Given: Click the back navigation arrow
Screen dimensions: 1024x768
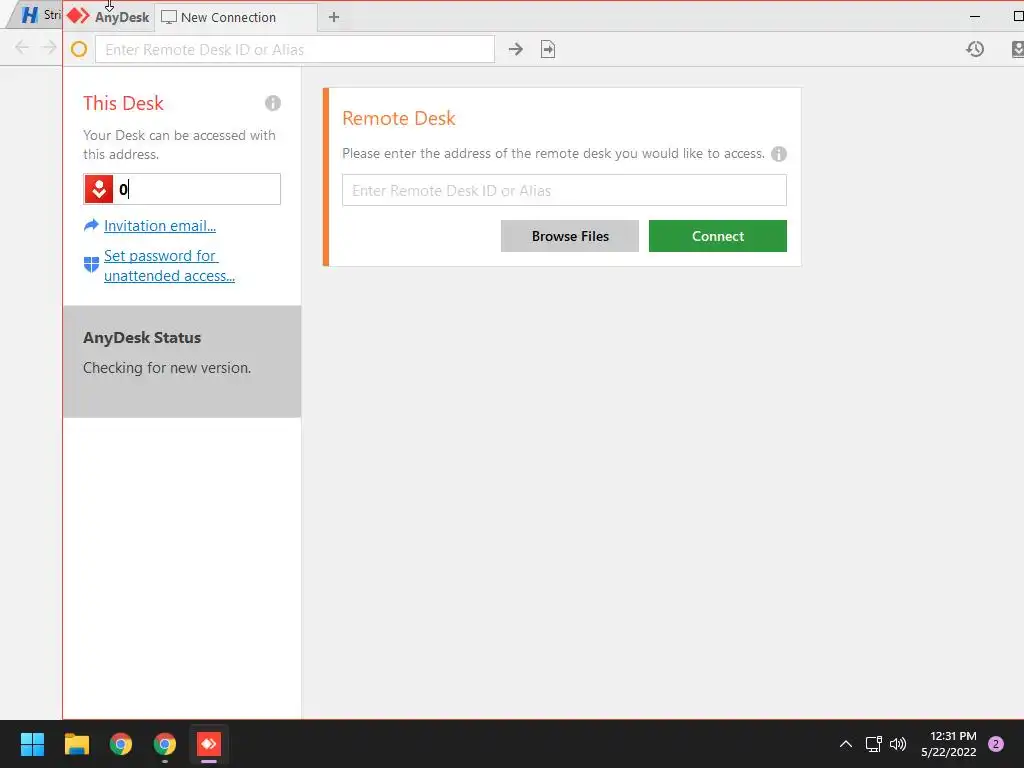Looking at the screenshot, I should [x=22, y=47].
